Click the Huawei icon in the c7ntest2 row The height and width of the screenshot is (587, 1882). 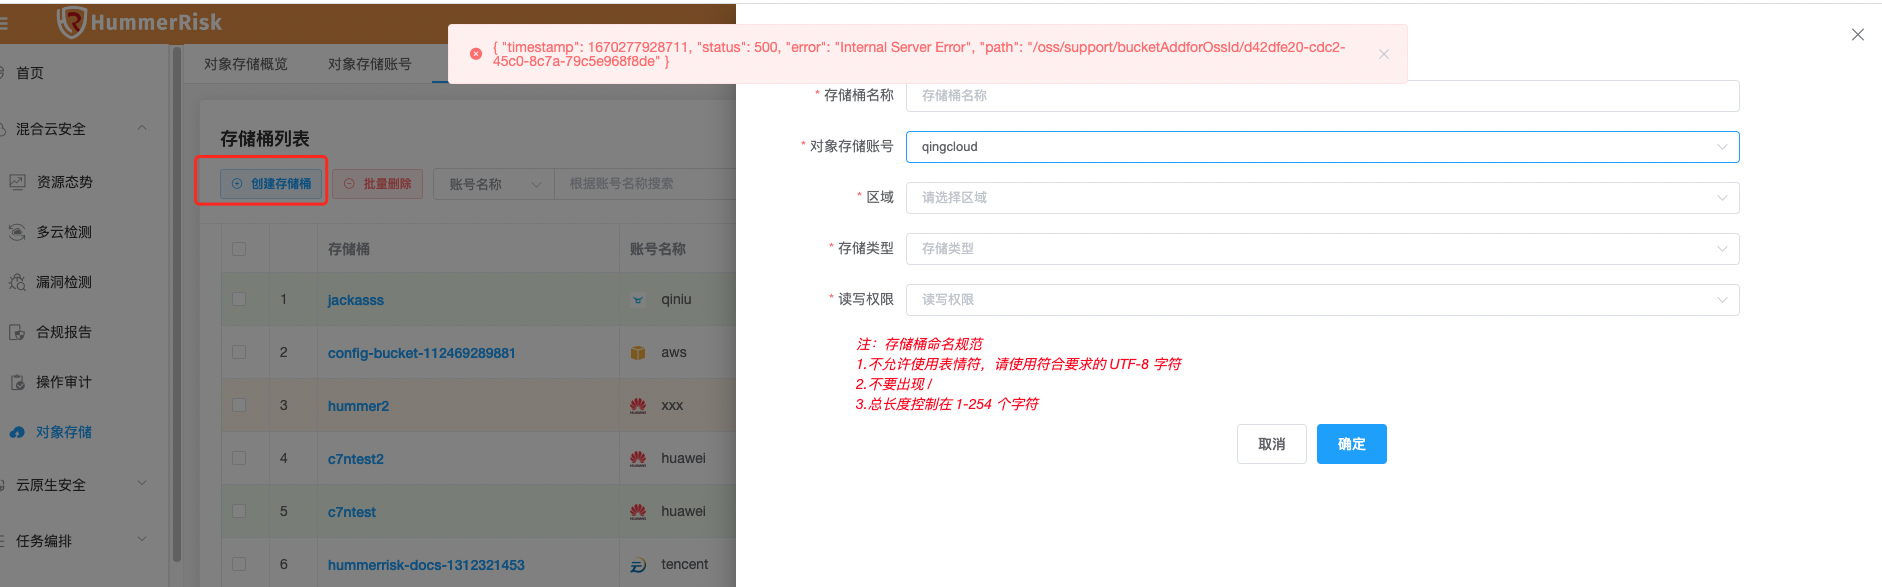(x=638, y=458)
